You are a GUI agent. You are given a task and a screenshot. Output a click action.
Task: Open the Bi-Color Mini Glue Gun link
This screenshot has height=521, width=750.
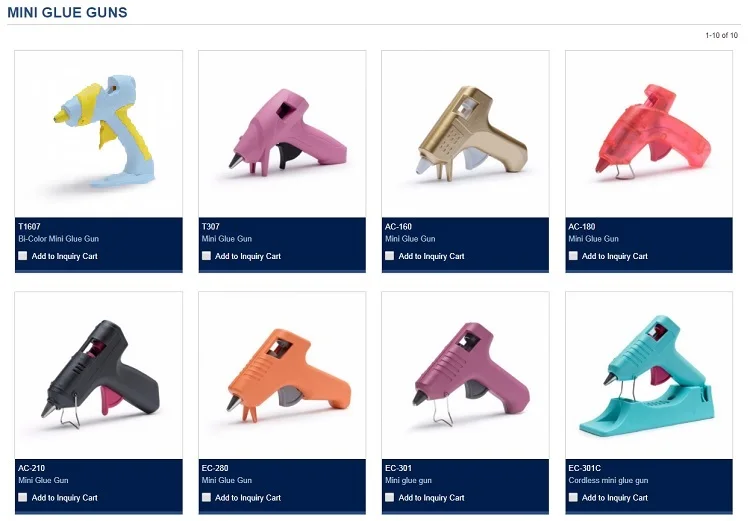(x=59, y=239)
